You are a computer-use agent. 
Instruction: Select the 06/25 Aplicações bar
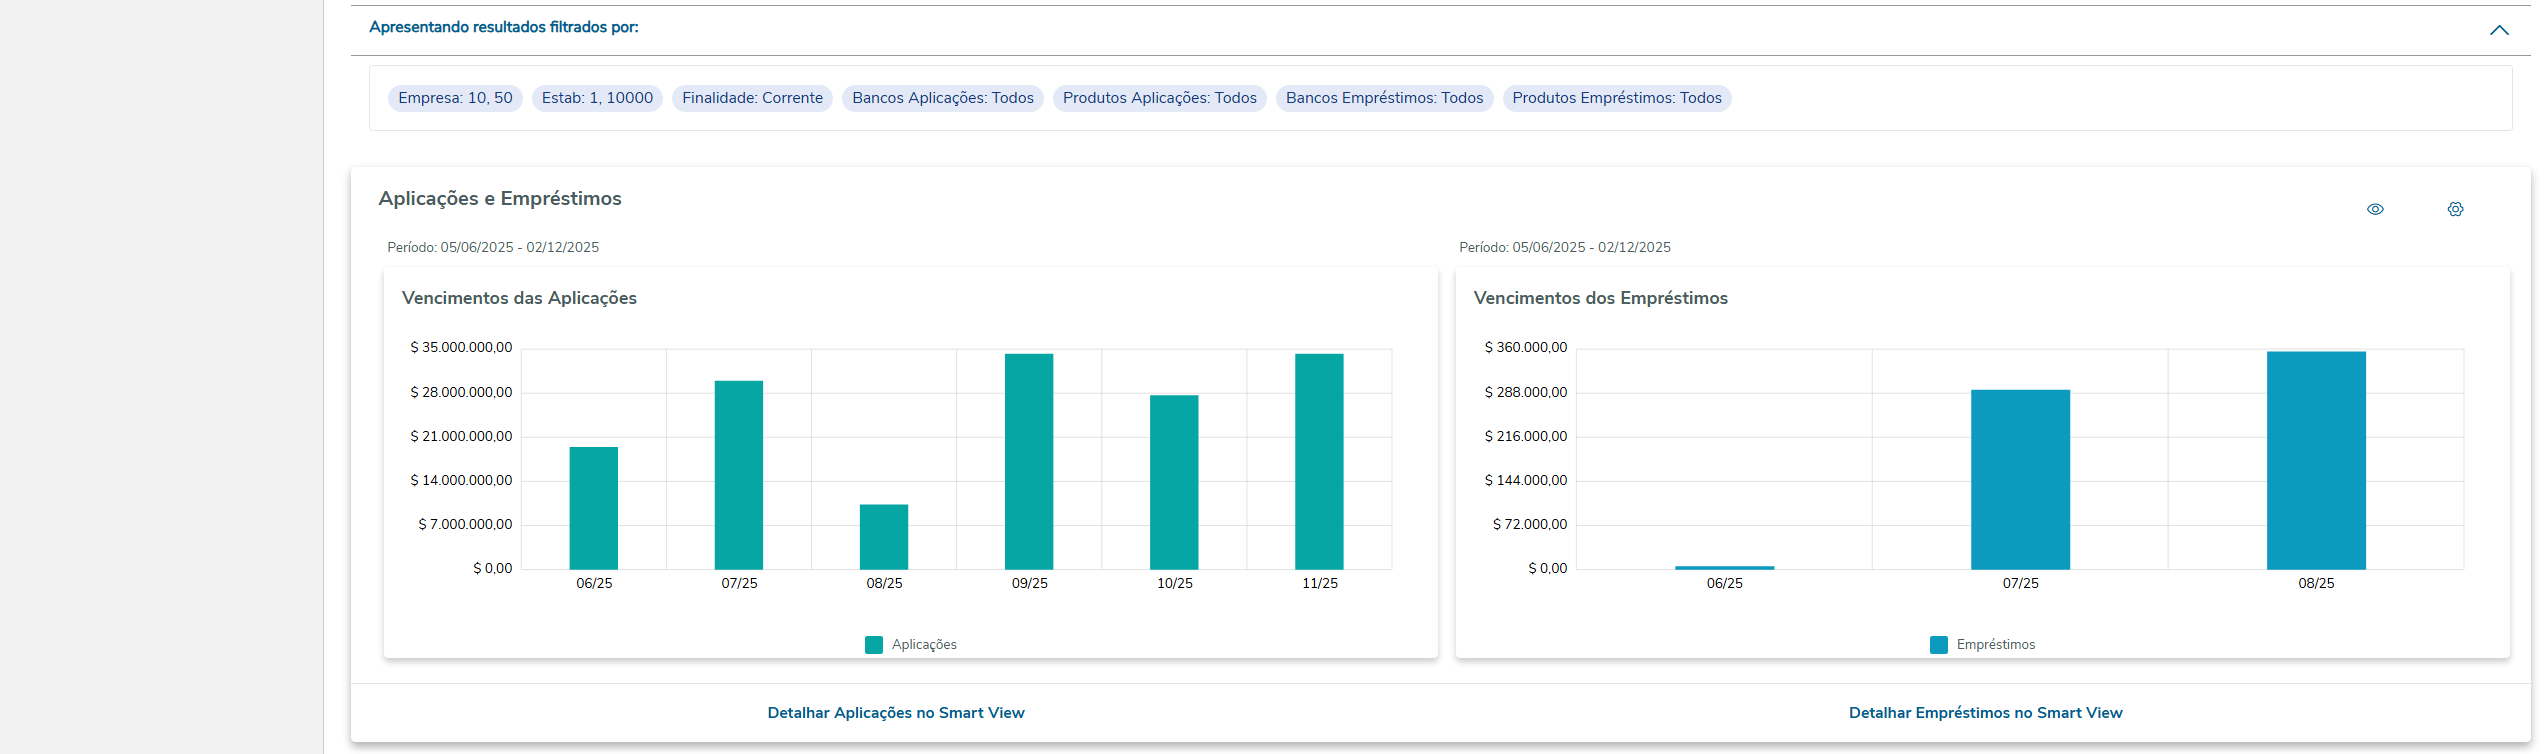point(594,508)
